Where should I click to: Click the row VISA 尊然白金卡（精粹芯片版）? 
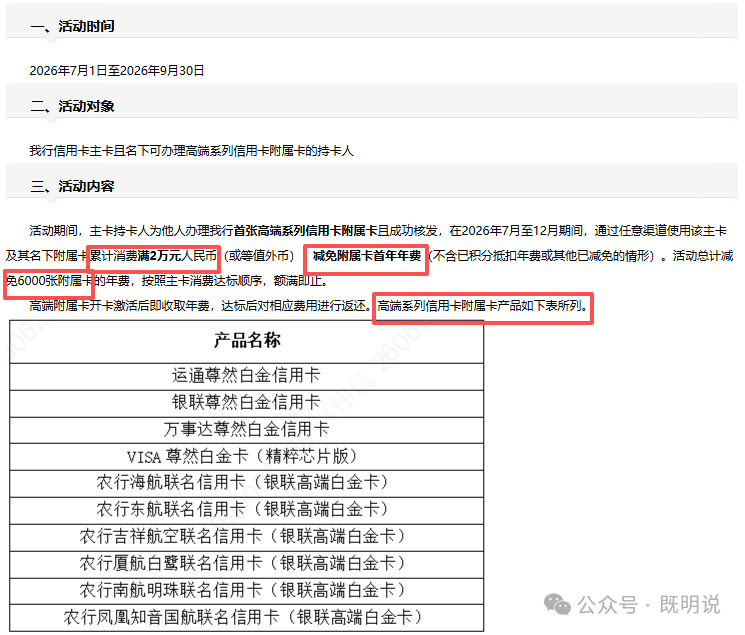coord(247,457)
